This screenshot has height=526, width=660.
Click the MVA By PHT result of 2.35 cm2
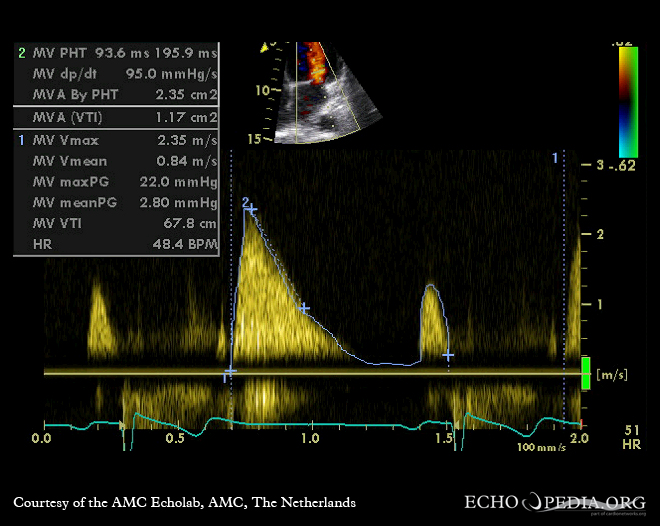(x=186, y=95)
